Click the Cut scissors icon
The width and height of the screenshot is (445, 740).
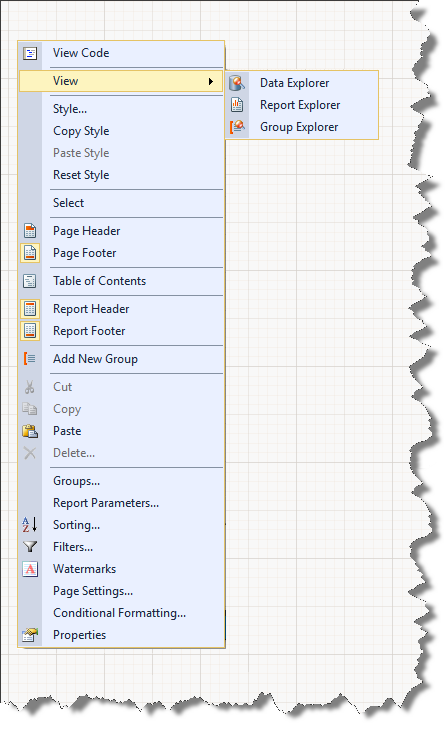[x=30, y=387]
